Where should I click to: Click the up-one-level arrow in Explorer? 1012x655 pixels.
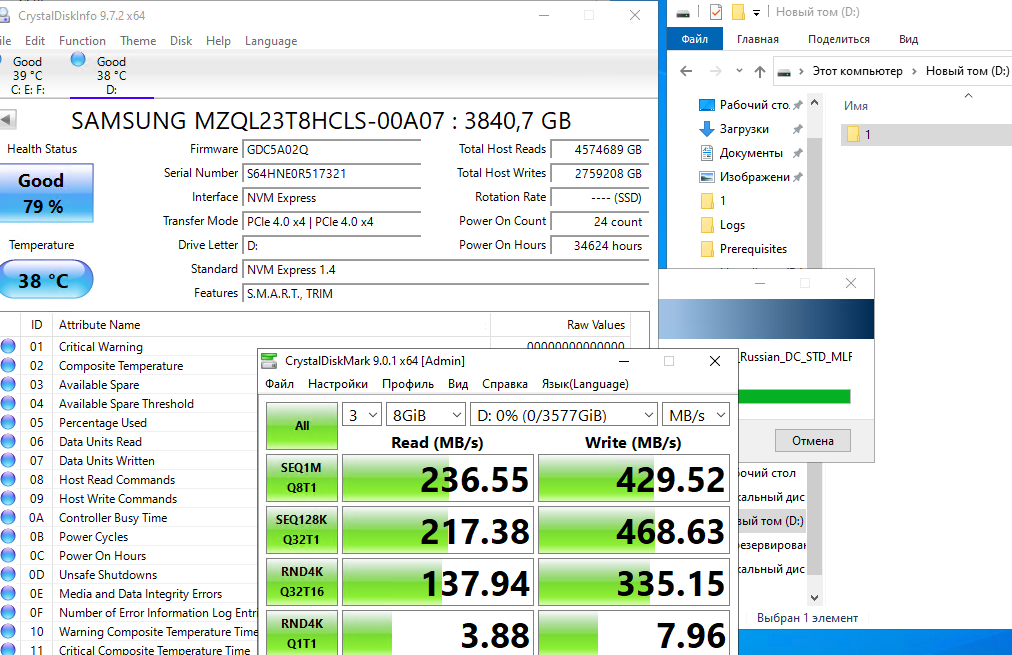760,72
